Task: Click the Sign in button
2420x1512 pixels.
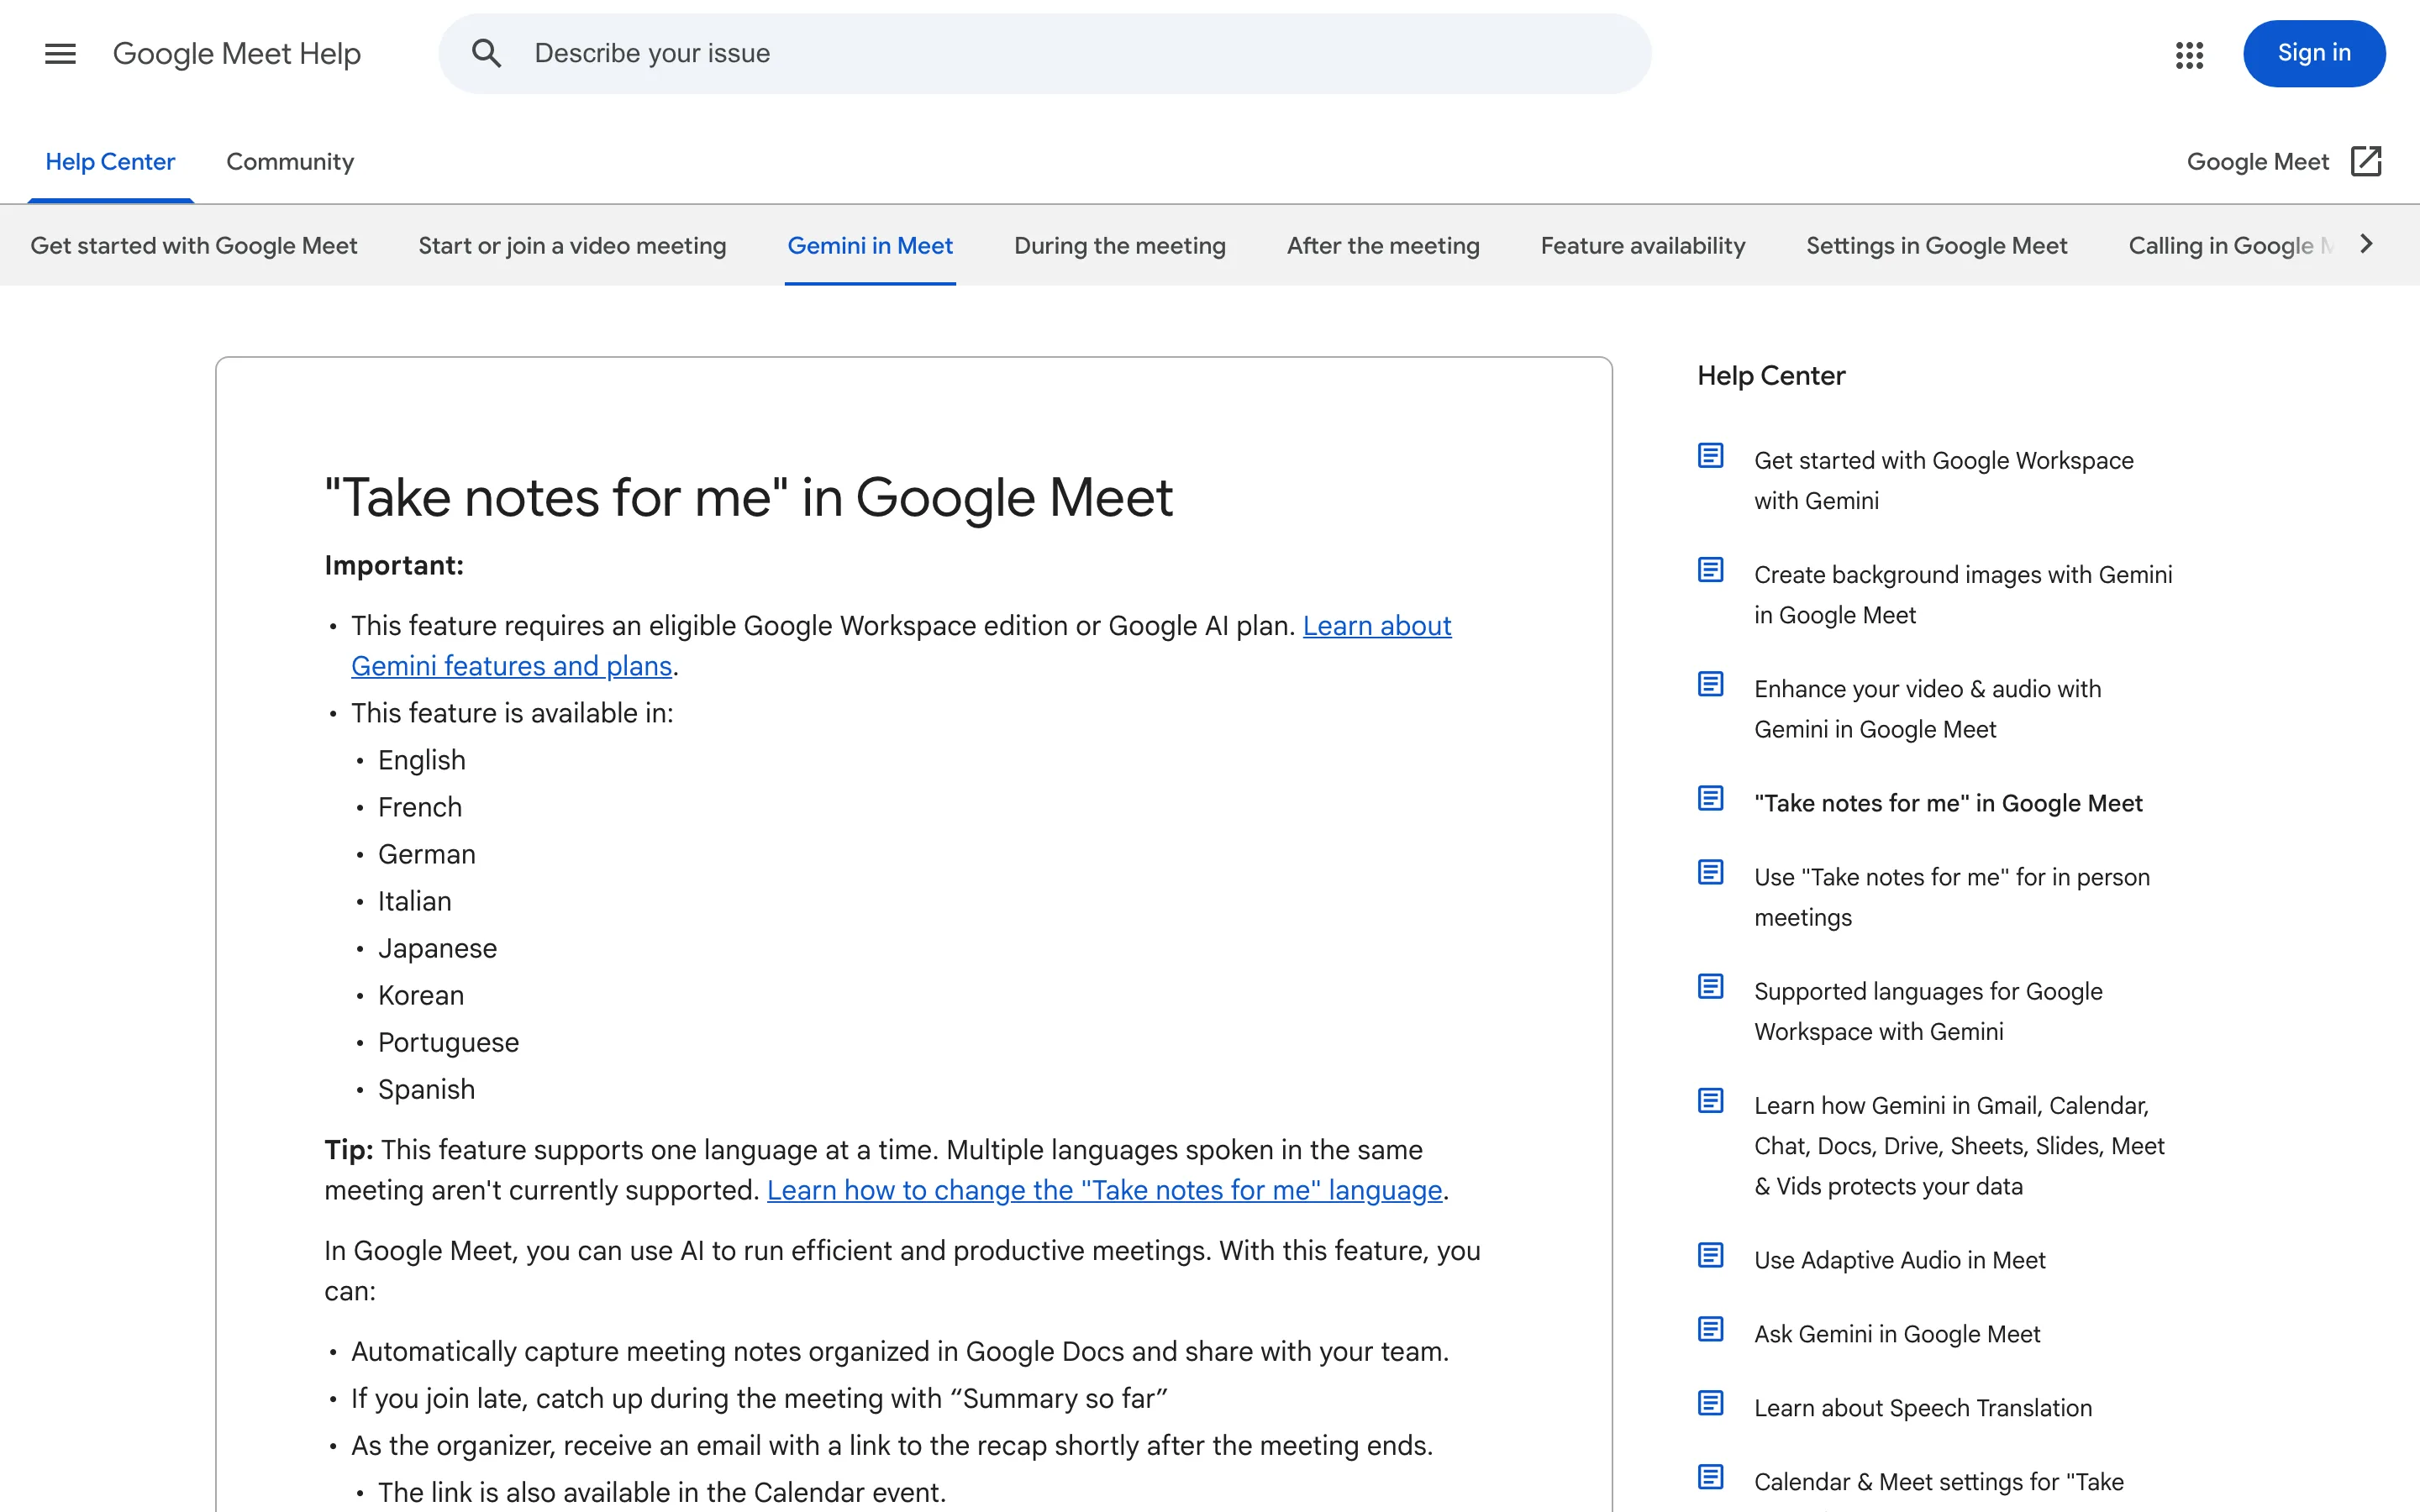Action: 2314,54
